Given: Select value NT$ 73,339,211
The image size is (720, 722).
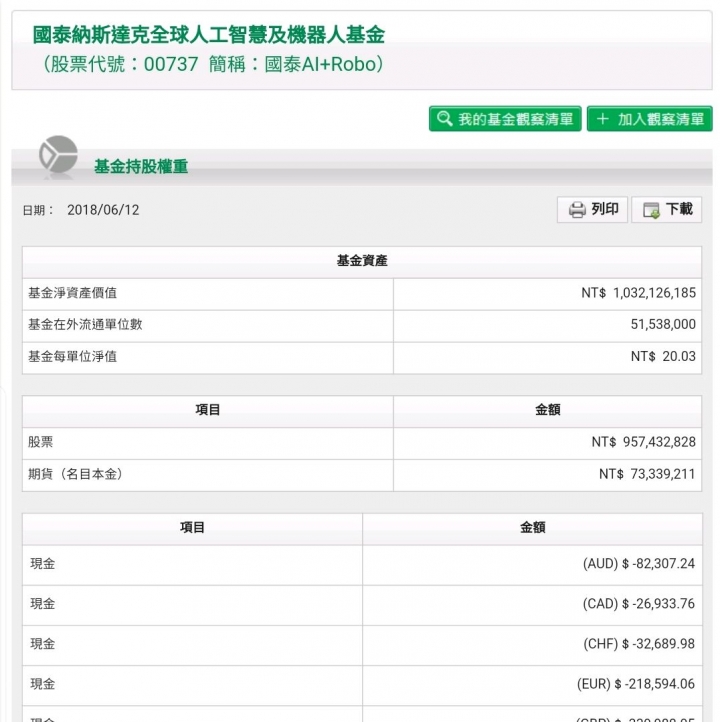Looking at the screenshot, I should pos(647,474).
